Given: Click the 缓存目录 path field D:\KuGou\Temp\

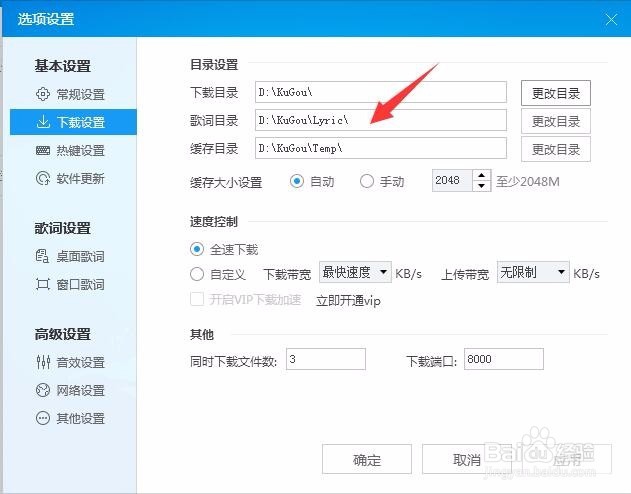Looking at the screenshot, I should [381, 148].
